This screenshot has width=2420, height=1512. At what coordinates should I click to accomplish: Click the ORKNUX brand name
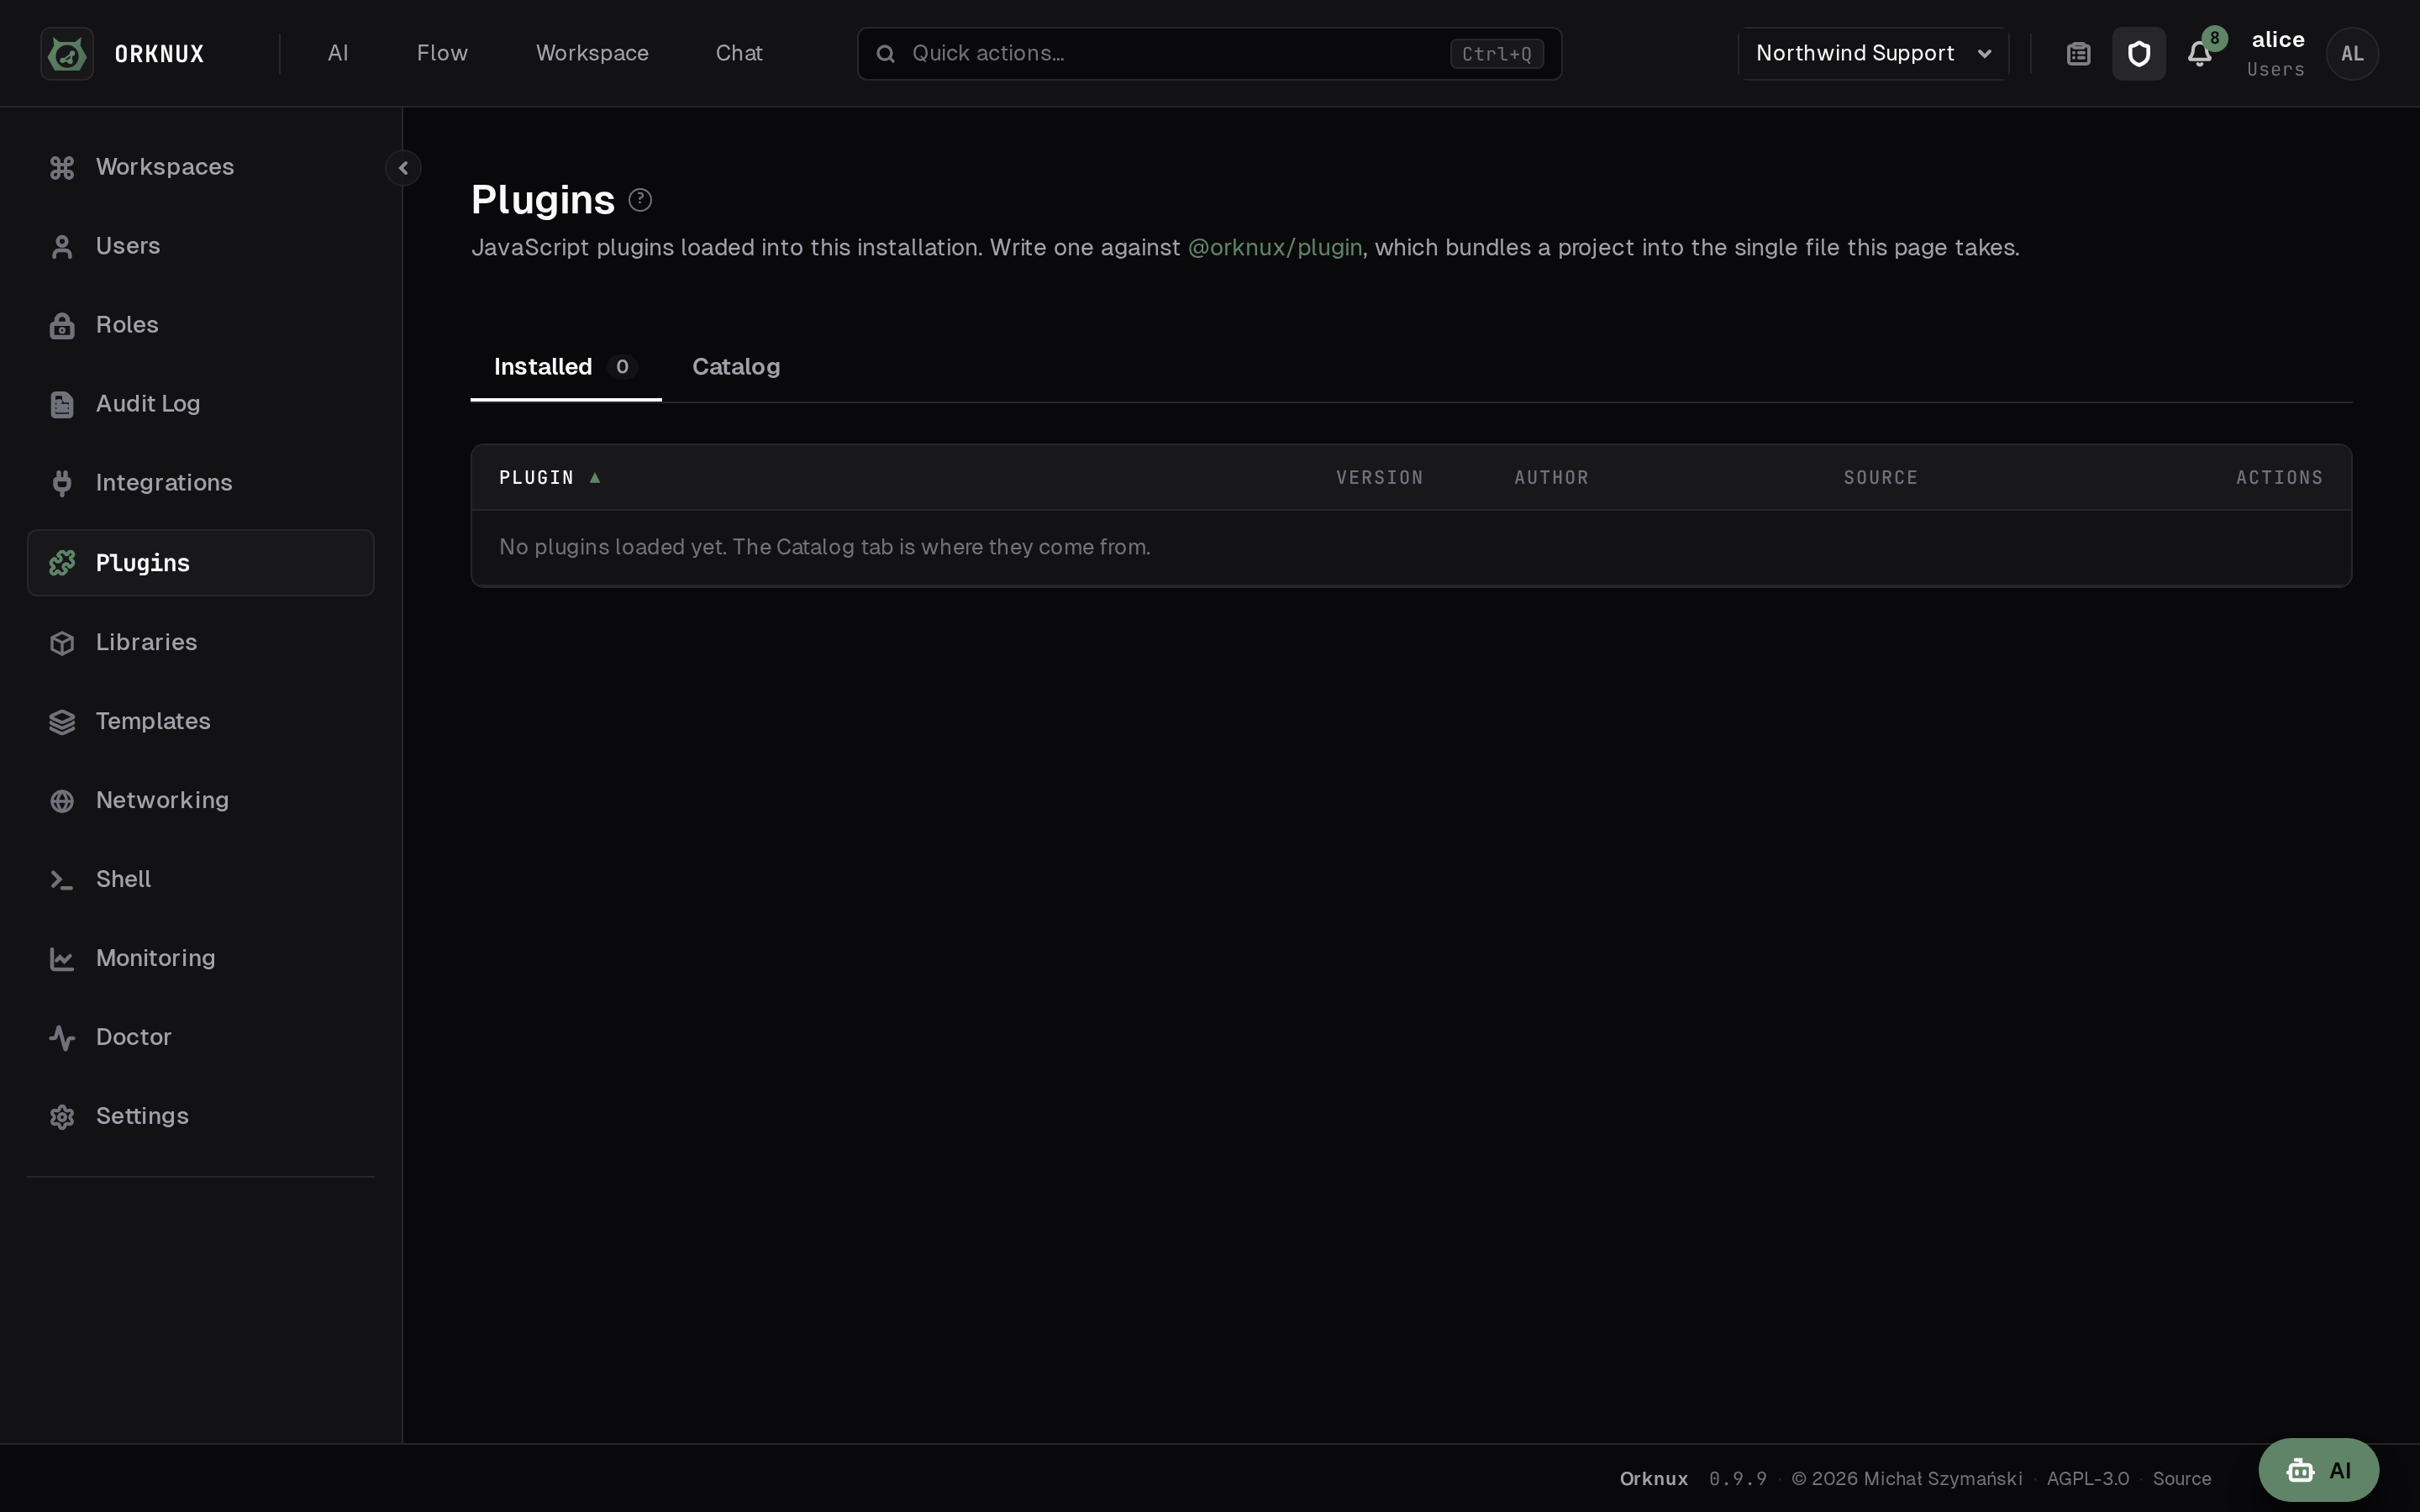159,54
